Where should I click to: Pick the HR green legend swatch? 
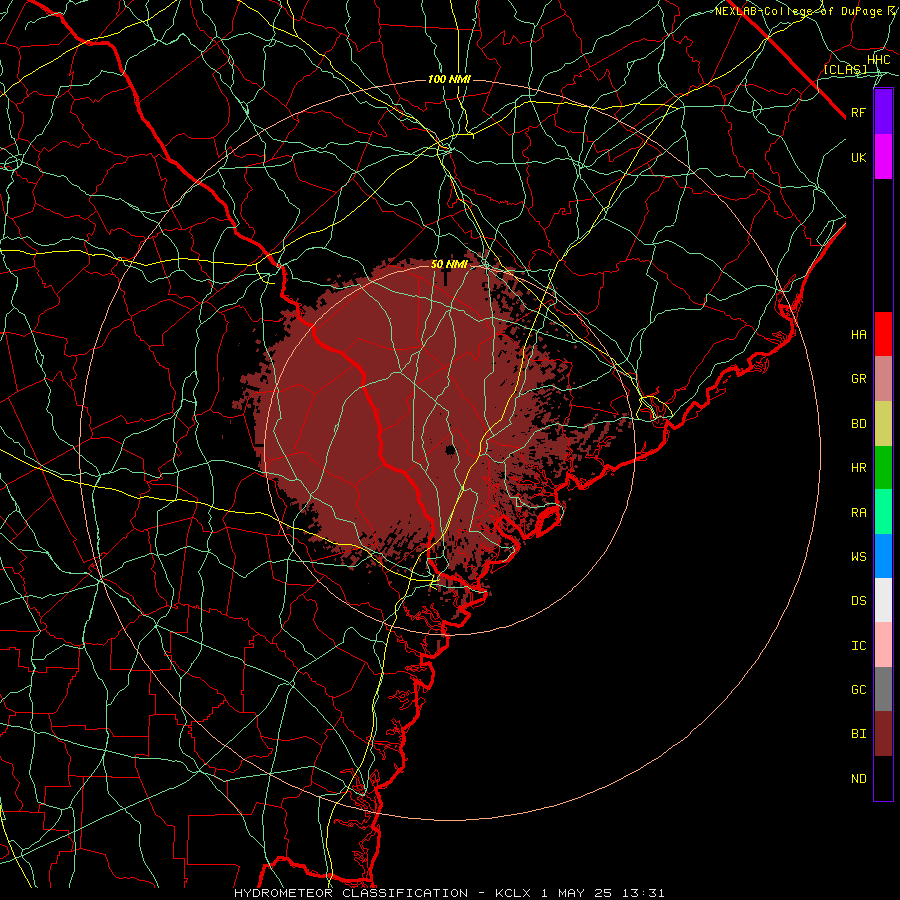883,467
